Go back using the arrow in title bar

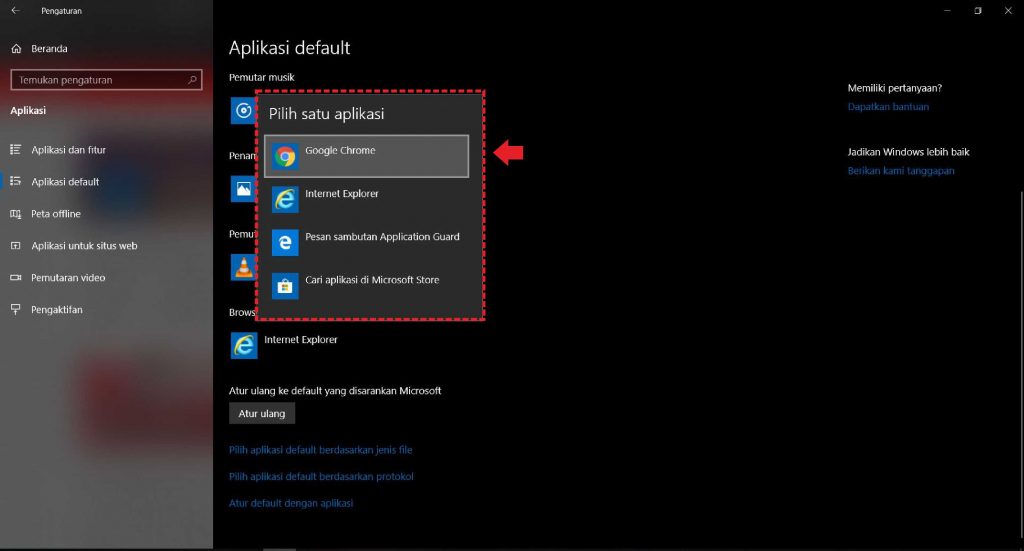tap(15, 10)
